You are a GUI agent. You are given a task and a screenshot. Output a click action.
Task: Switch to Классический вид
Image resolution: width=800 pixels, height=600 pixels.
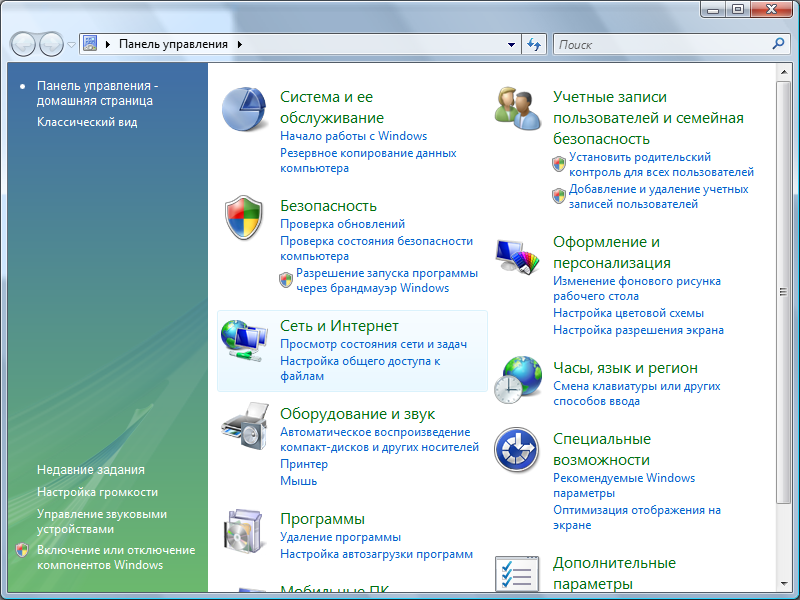(x=87, y=122)
